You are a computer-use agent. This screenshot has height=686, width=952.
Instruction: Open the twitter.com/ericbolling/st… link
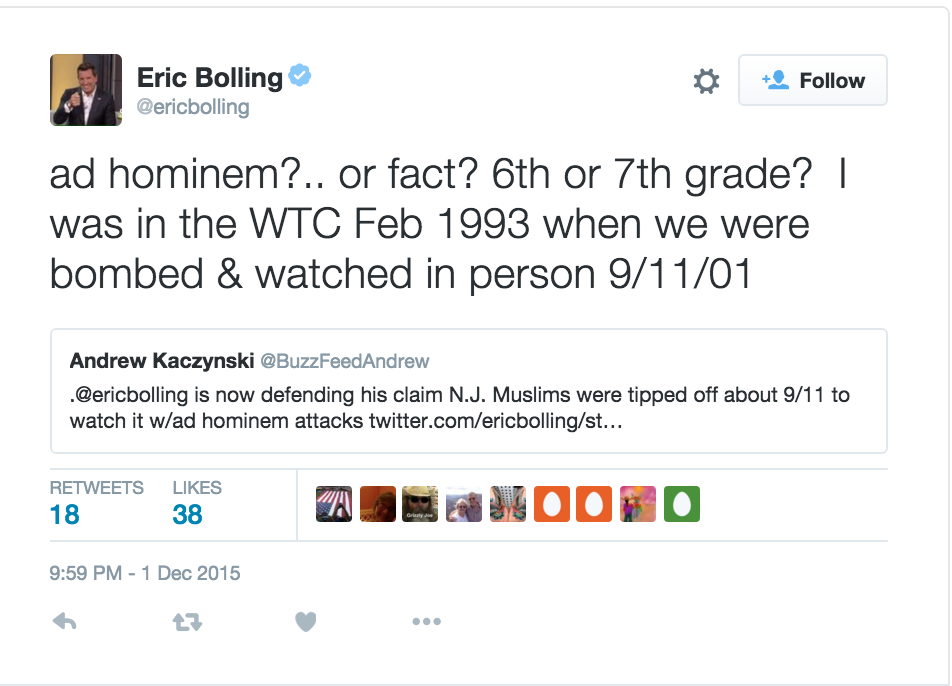click(495, 421)
